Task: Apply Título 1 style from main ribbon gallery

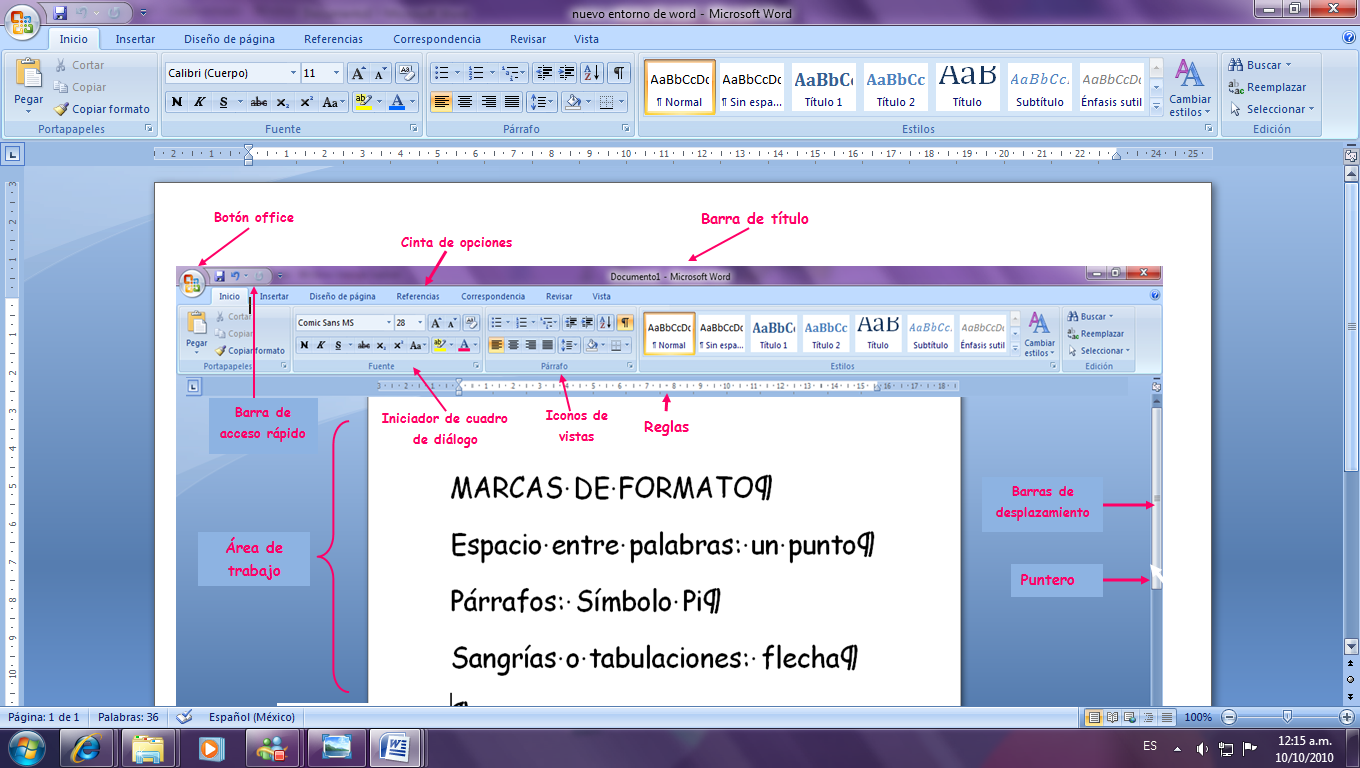Action: [x=824, y=86]
